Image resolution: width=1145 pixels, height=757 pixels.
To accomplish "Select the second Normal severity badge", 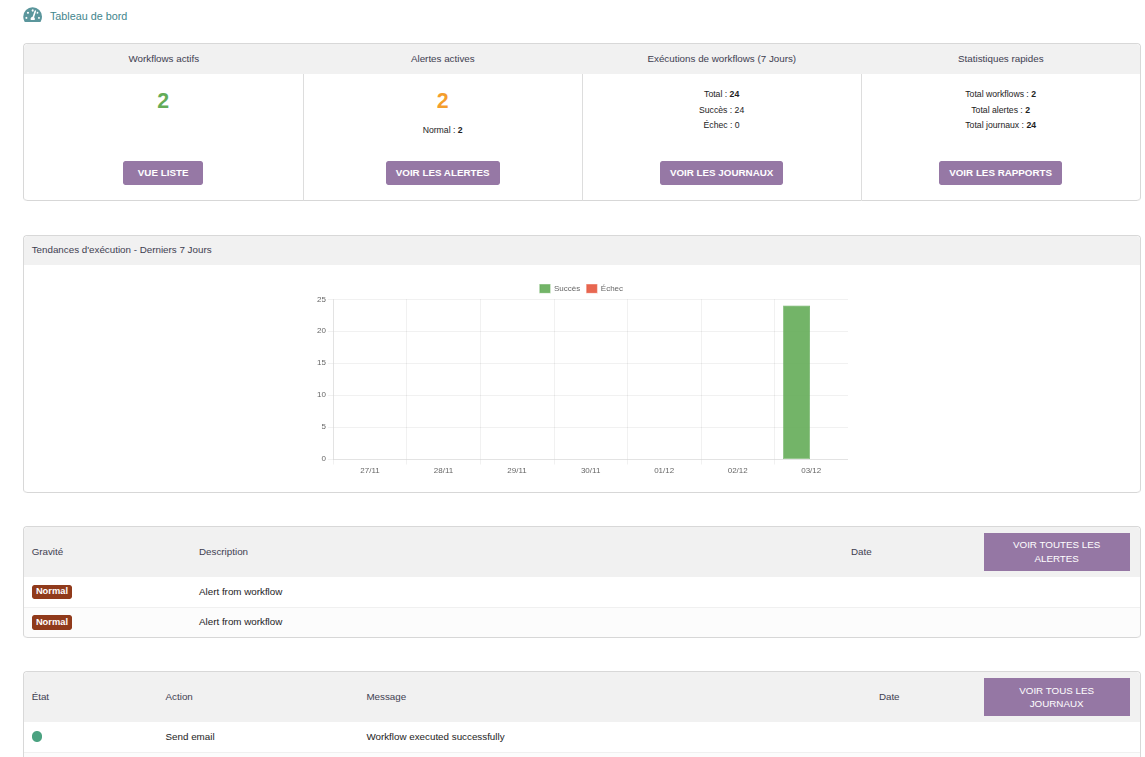I will 52,622.
